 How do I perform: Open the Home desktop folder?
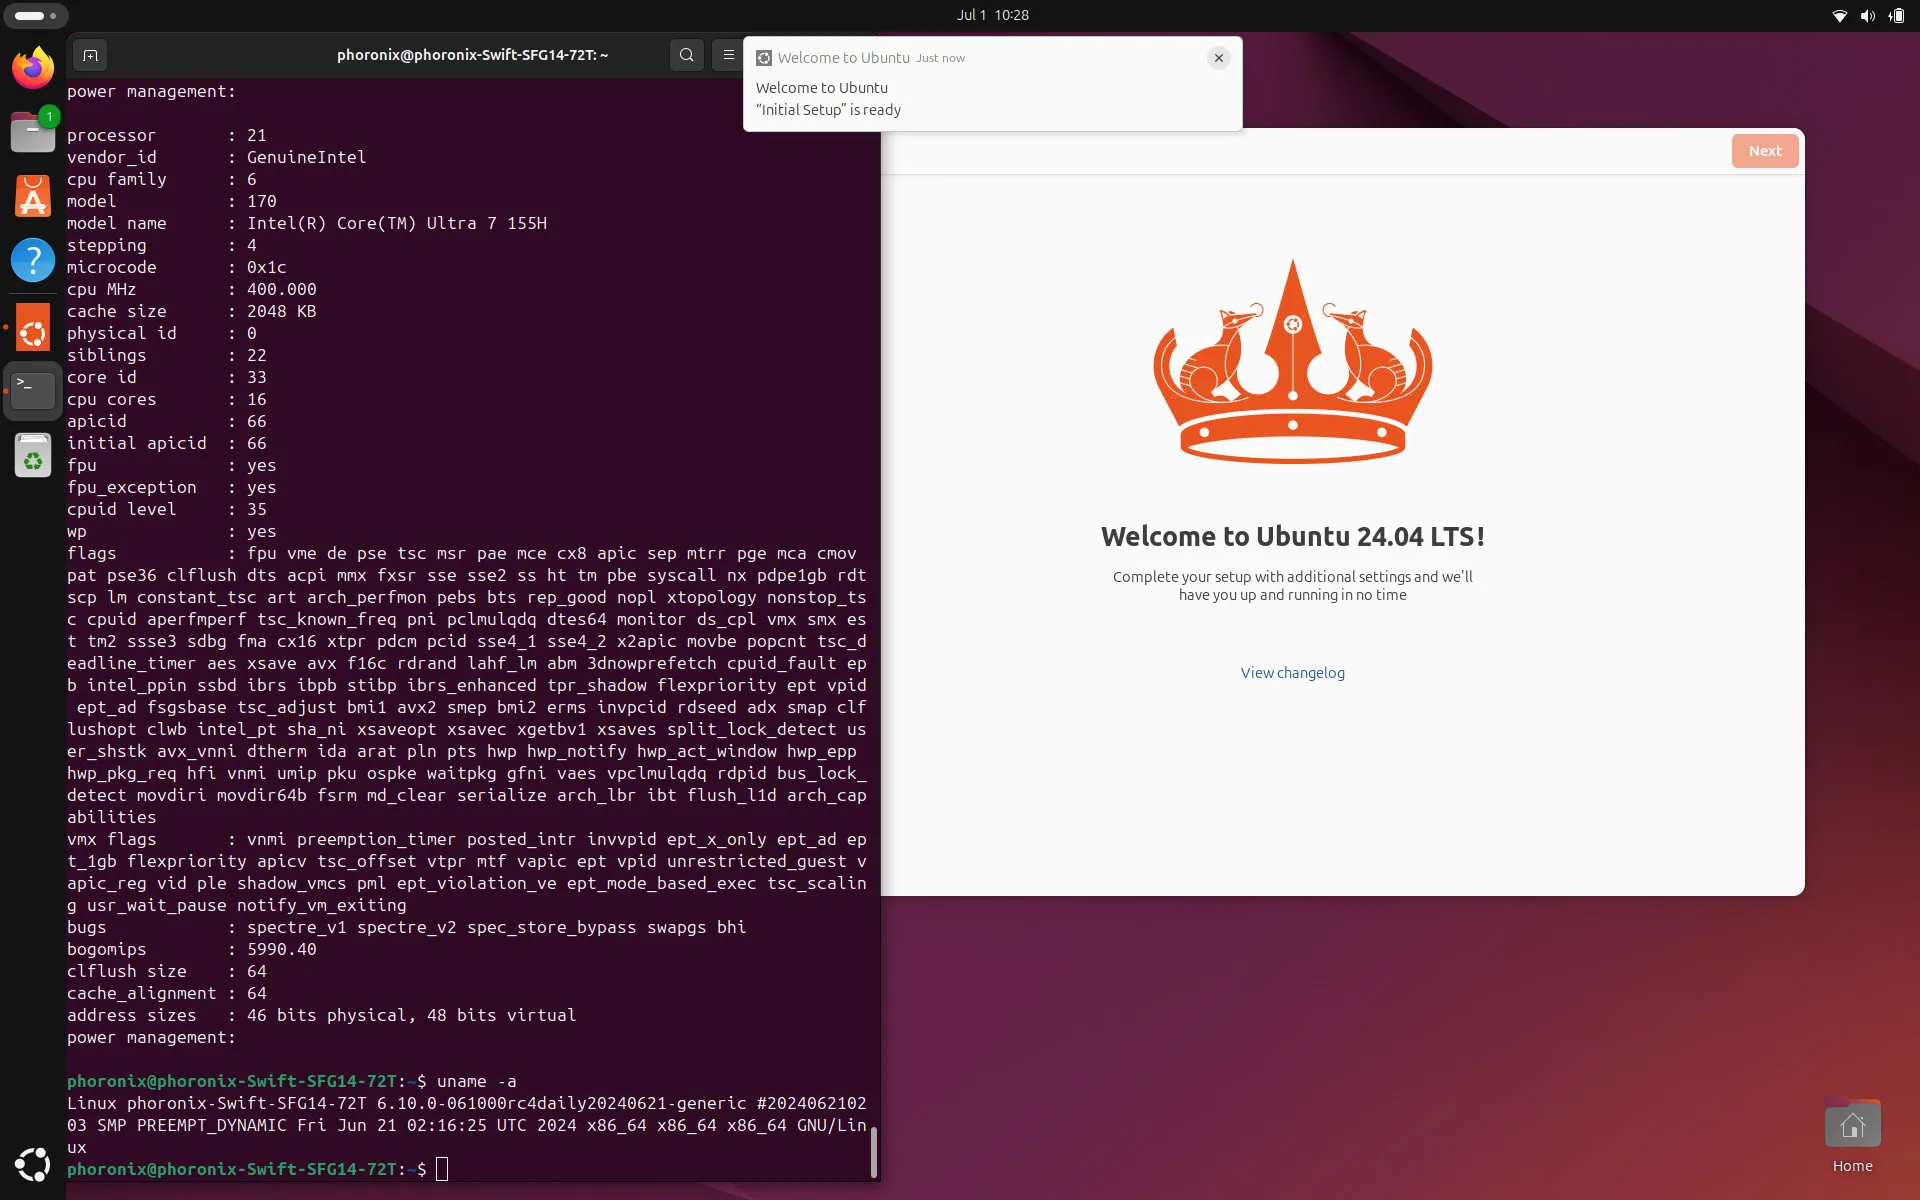tap(1852, 1136)
